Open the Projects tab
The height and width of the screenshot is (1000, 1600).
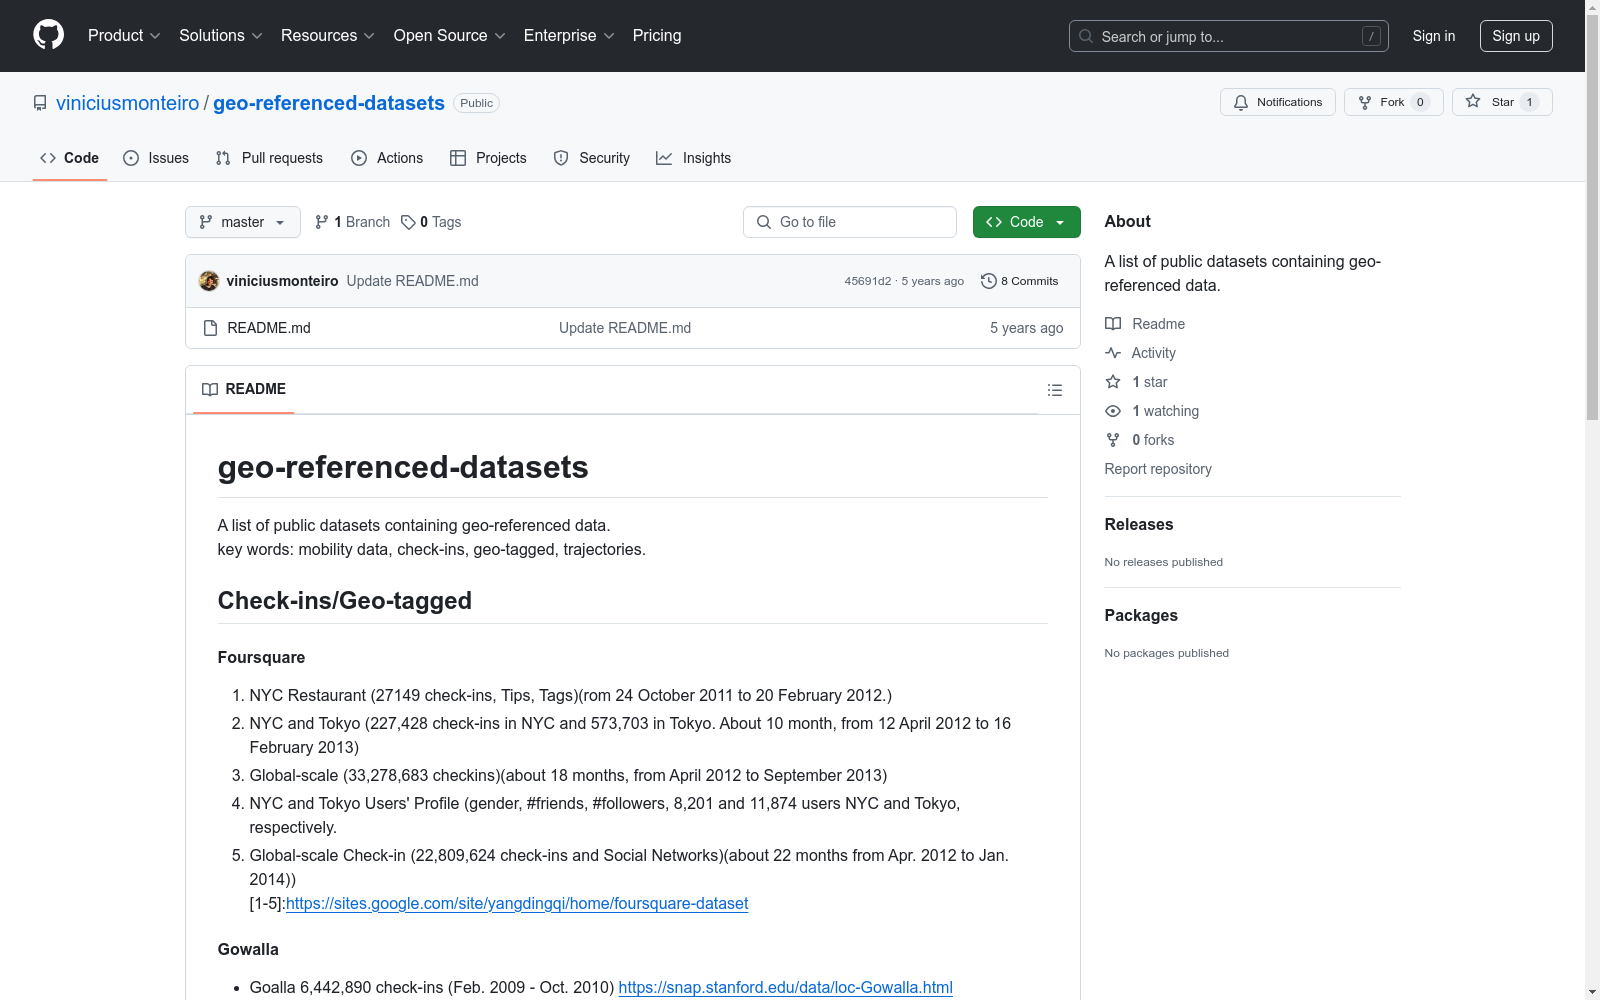coord(488,158)
